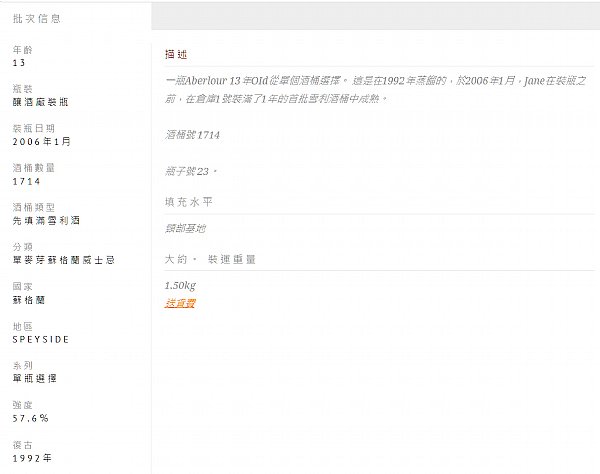This screenshot has height=474, width=600.
Task: Click the 年齡 value 13
Action: point(19,63)
